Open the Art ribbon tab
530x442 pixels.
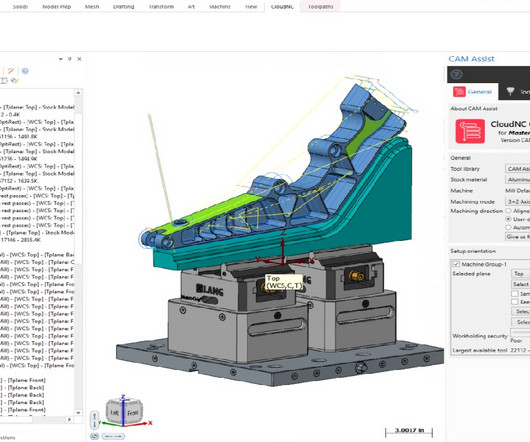pos(191,6)
